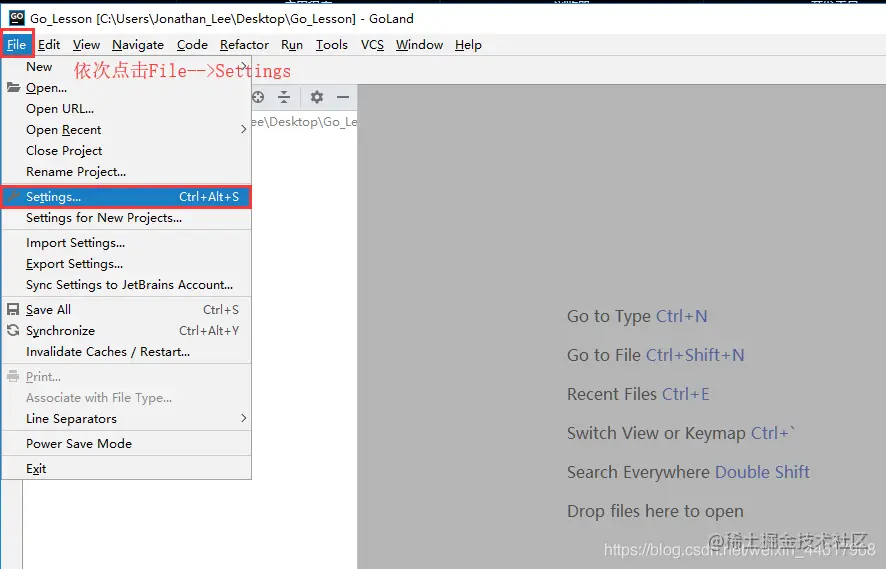
Task: Open the Edit menu
Action: click(49, 45)
